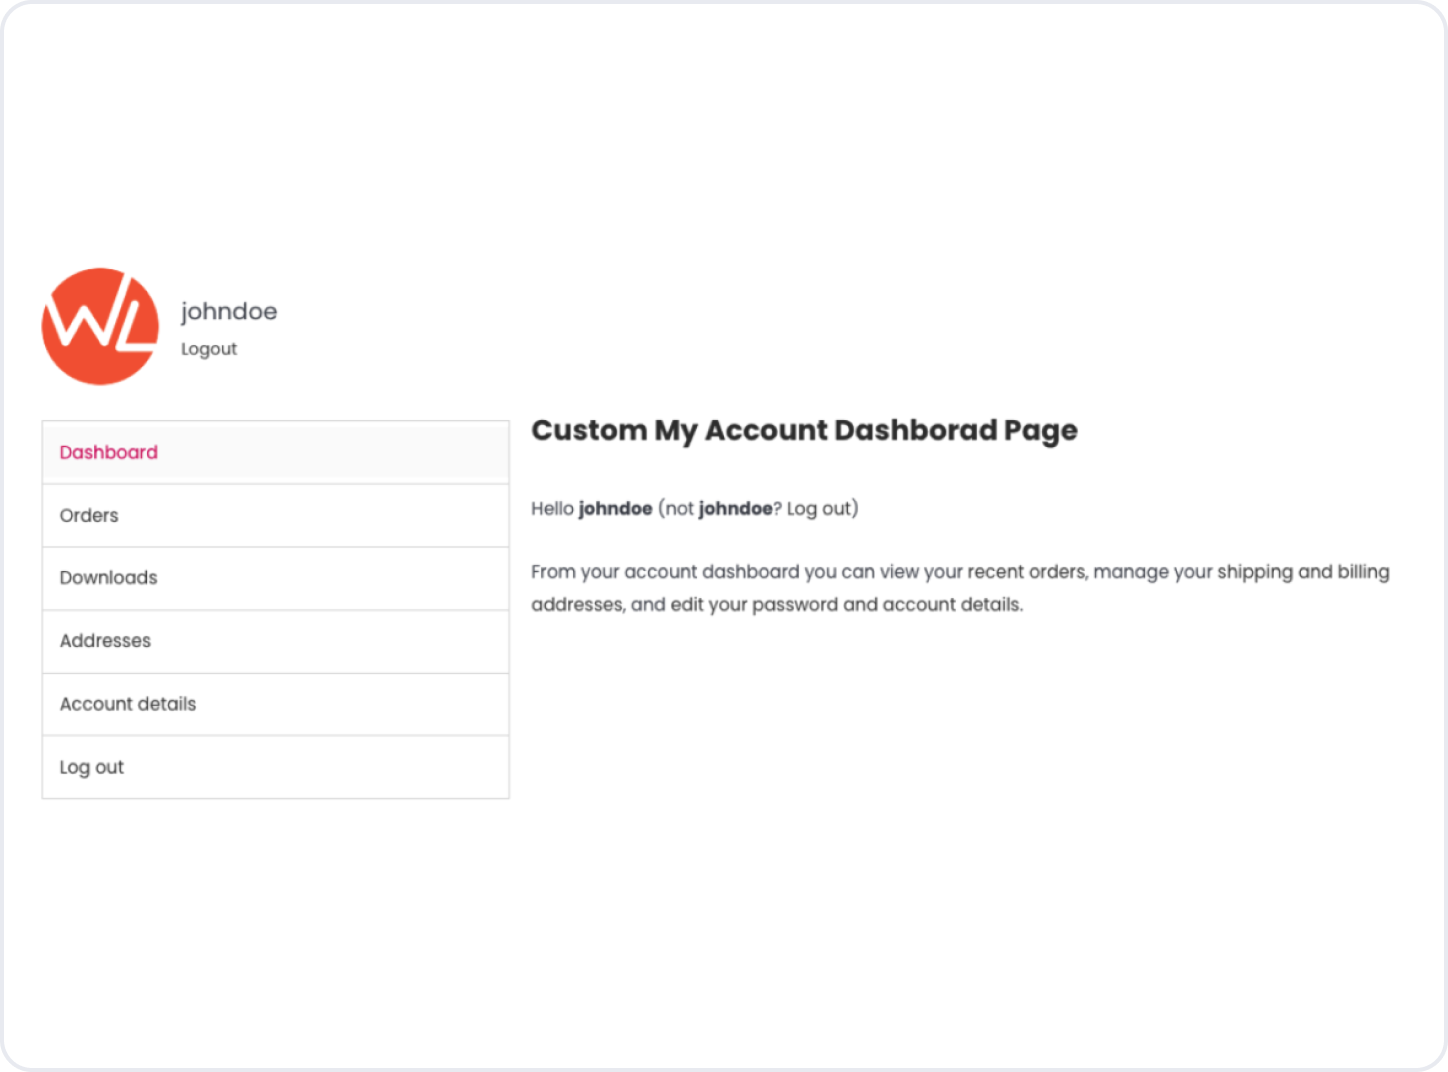This screenshot has width=1448, height=1072.
Task: Click the bold johndoe right after Hello
Action: (615, 508)
